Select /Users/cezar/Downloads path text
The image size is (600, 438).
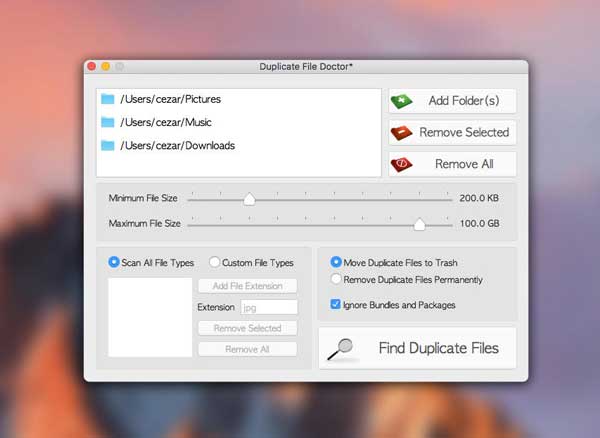coord(178,146)
